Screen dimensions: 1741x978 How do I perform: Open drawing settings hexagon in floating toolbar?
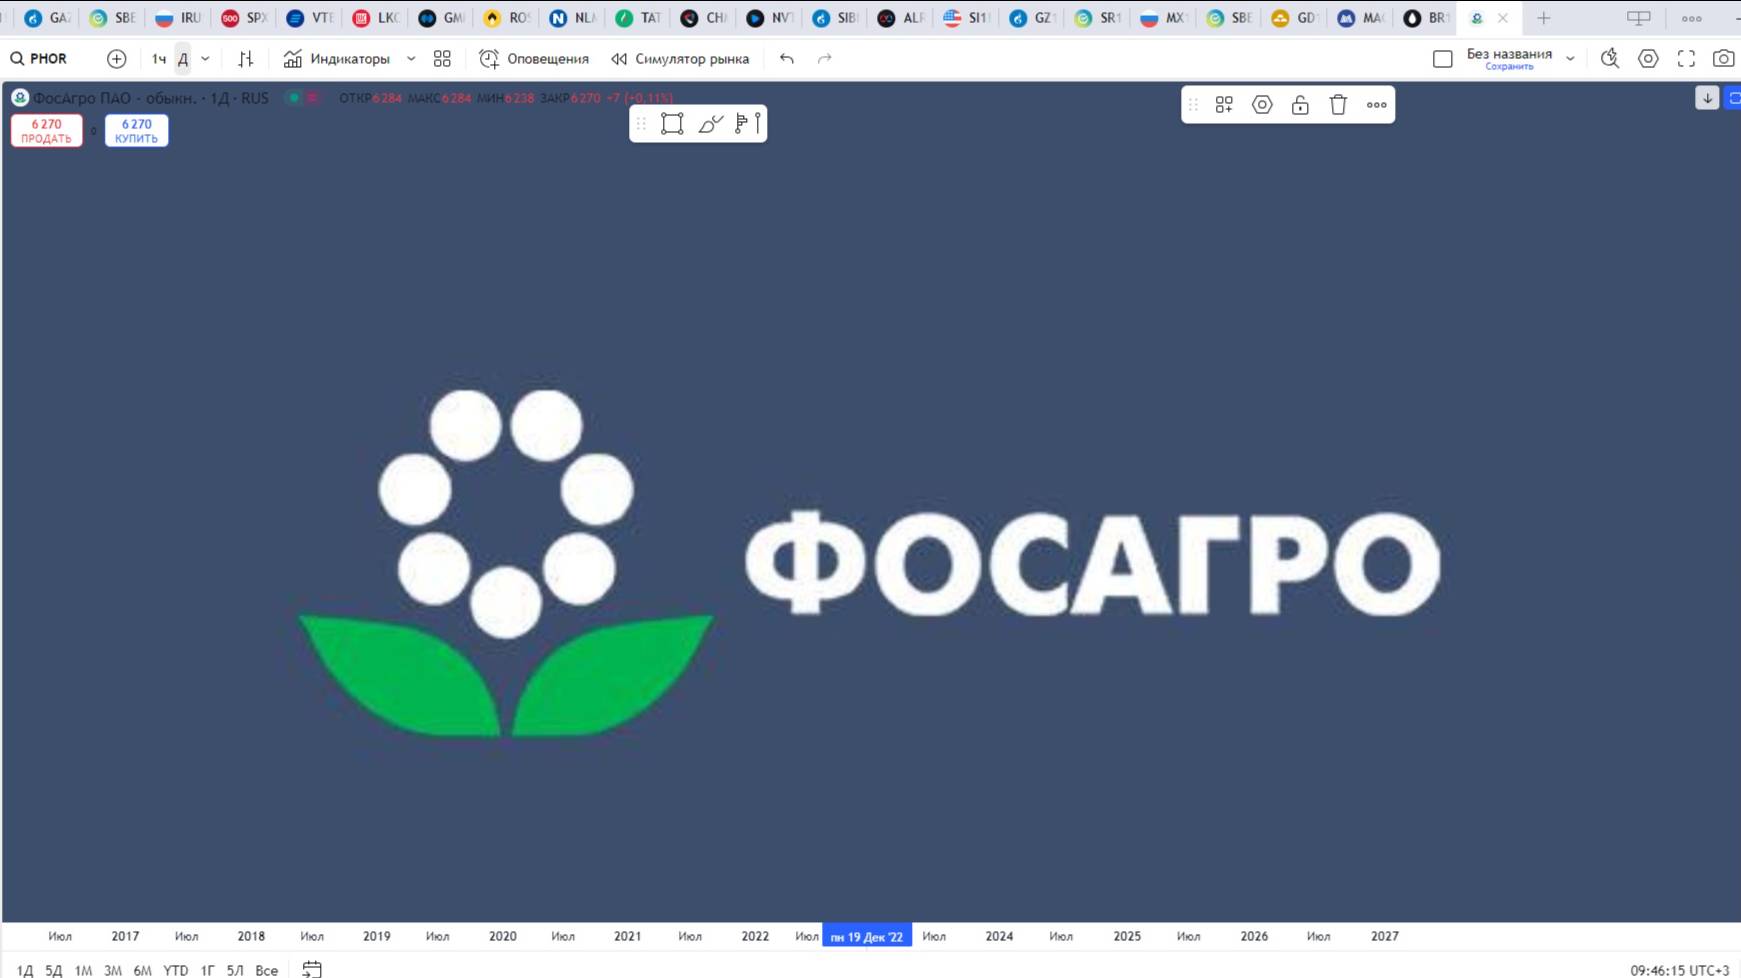point(1262,105)
